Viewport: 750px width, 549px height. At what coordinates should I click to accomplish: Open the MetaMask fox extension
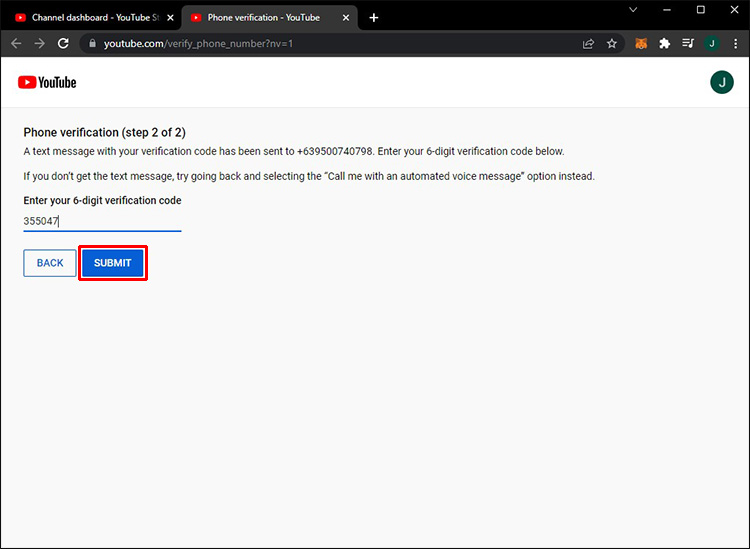[x=641, y=44]
